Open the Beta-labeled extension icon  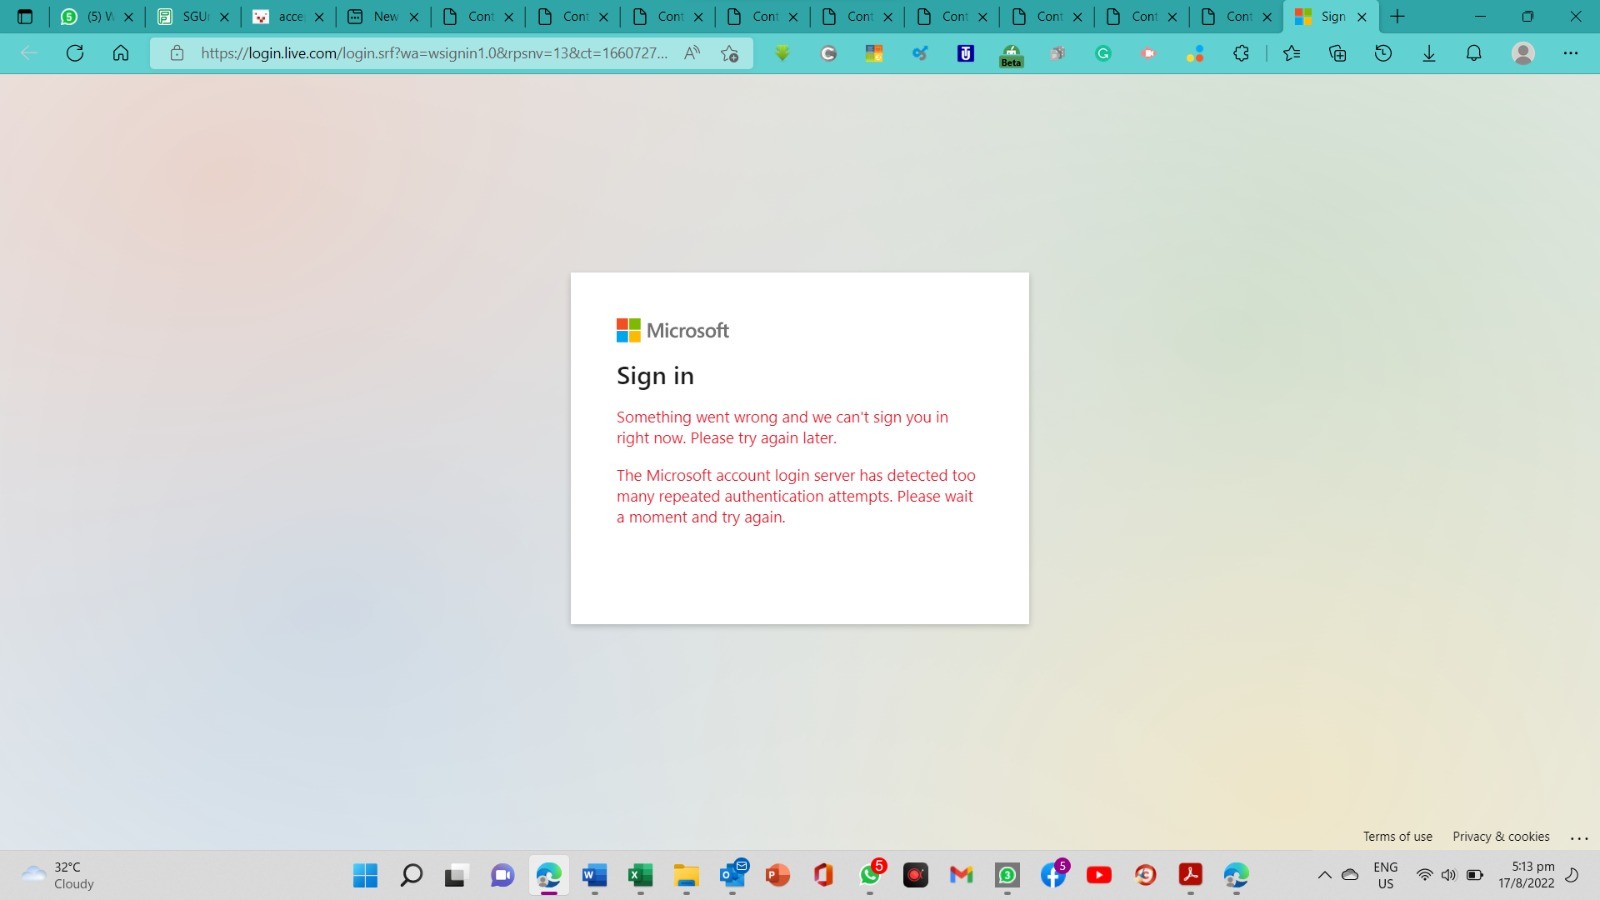coord(1011,55)
